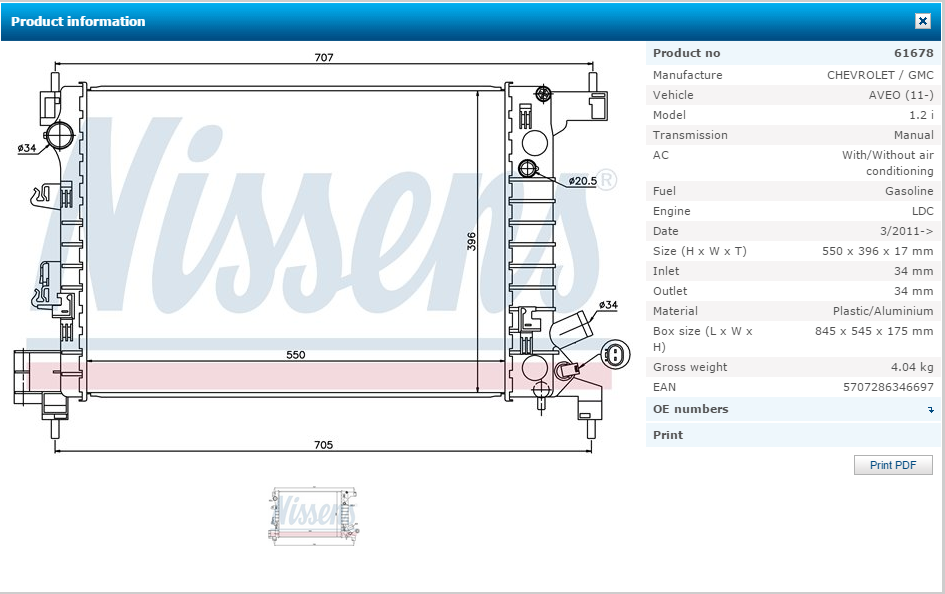Click the AC value With/Without air conditioning

[888, 163]
